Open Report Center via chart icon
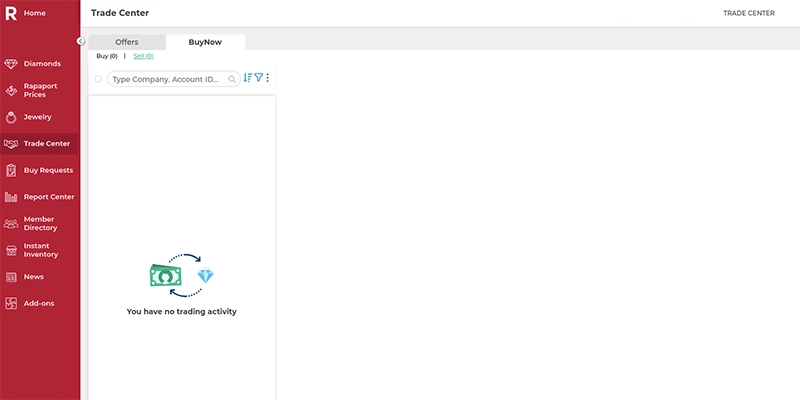Screen dimensions: 800x400 coord(11,197)
